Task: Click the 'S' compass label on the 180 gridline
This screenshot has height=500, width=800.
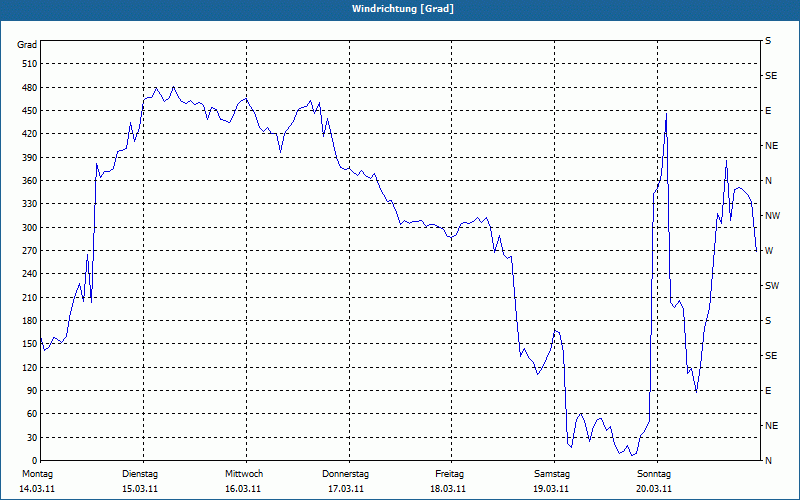Action: tap(768, 321)
